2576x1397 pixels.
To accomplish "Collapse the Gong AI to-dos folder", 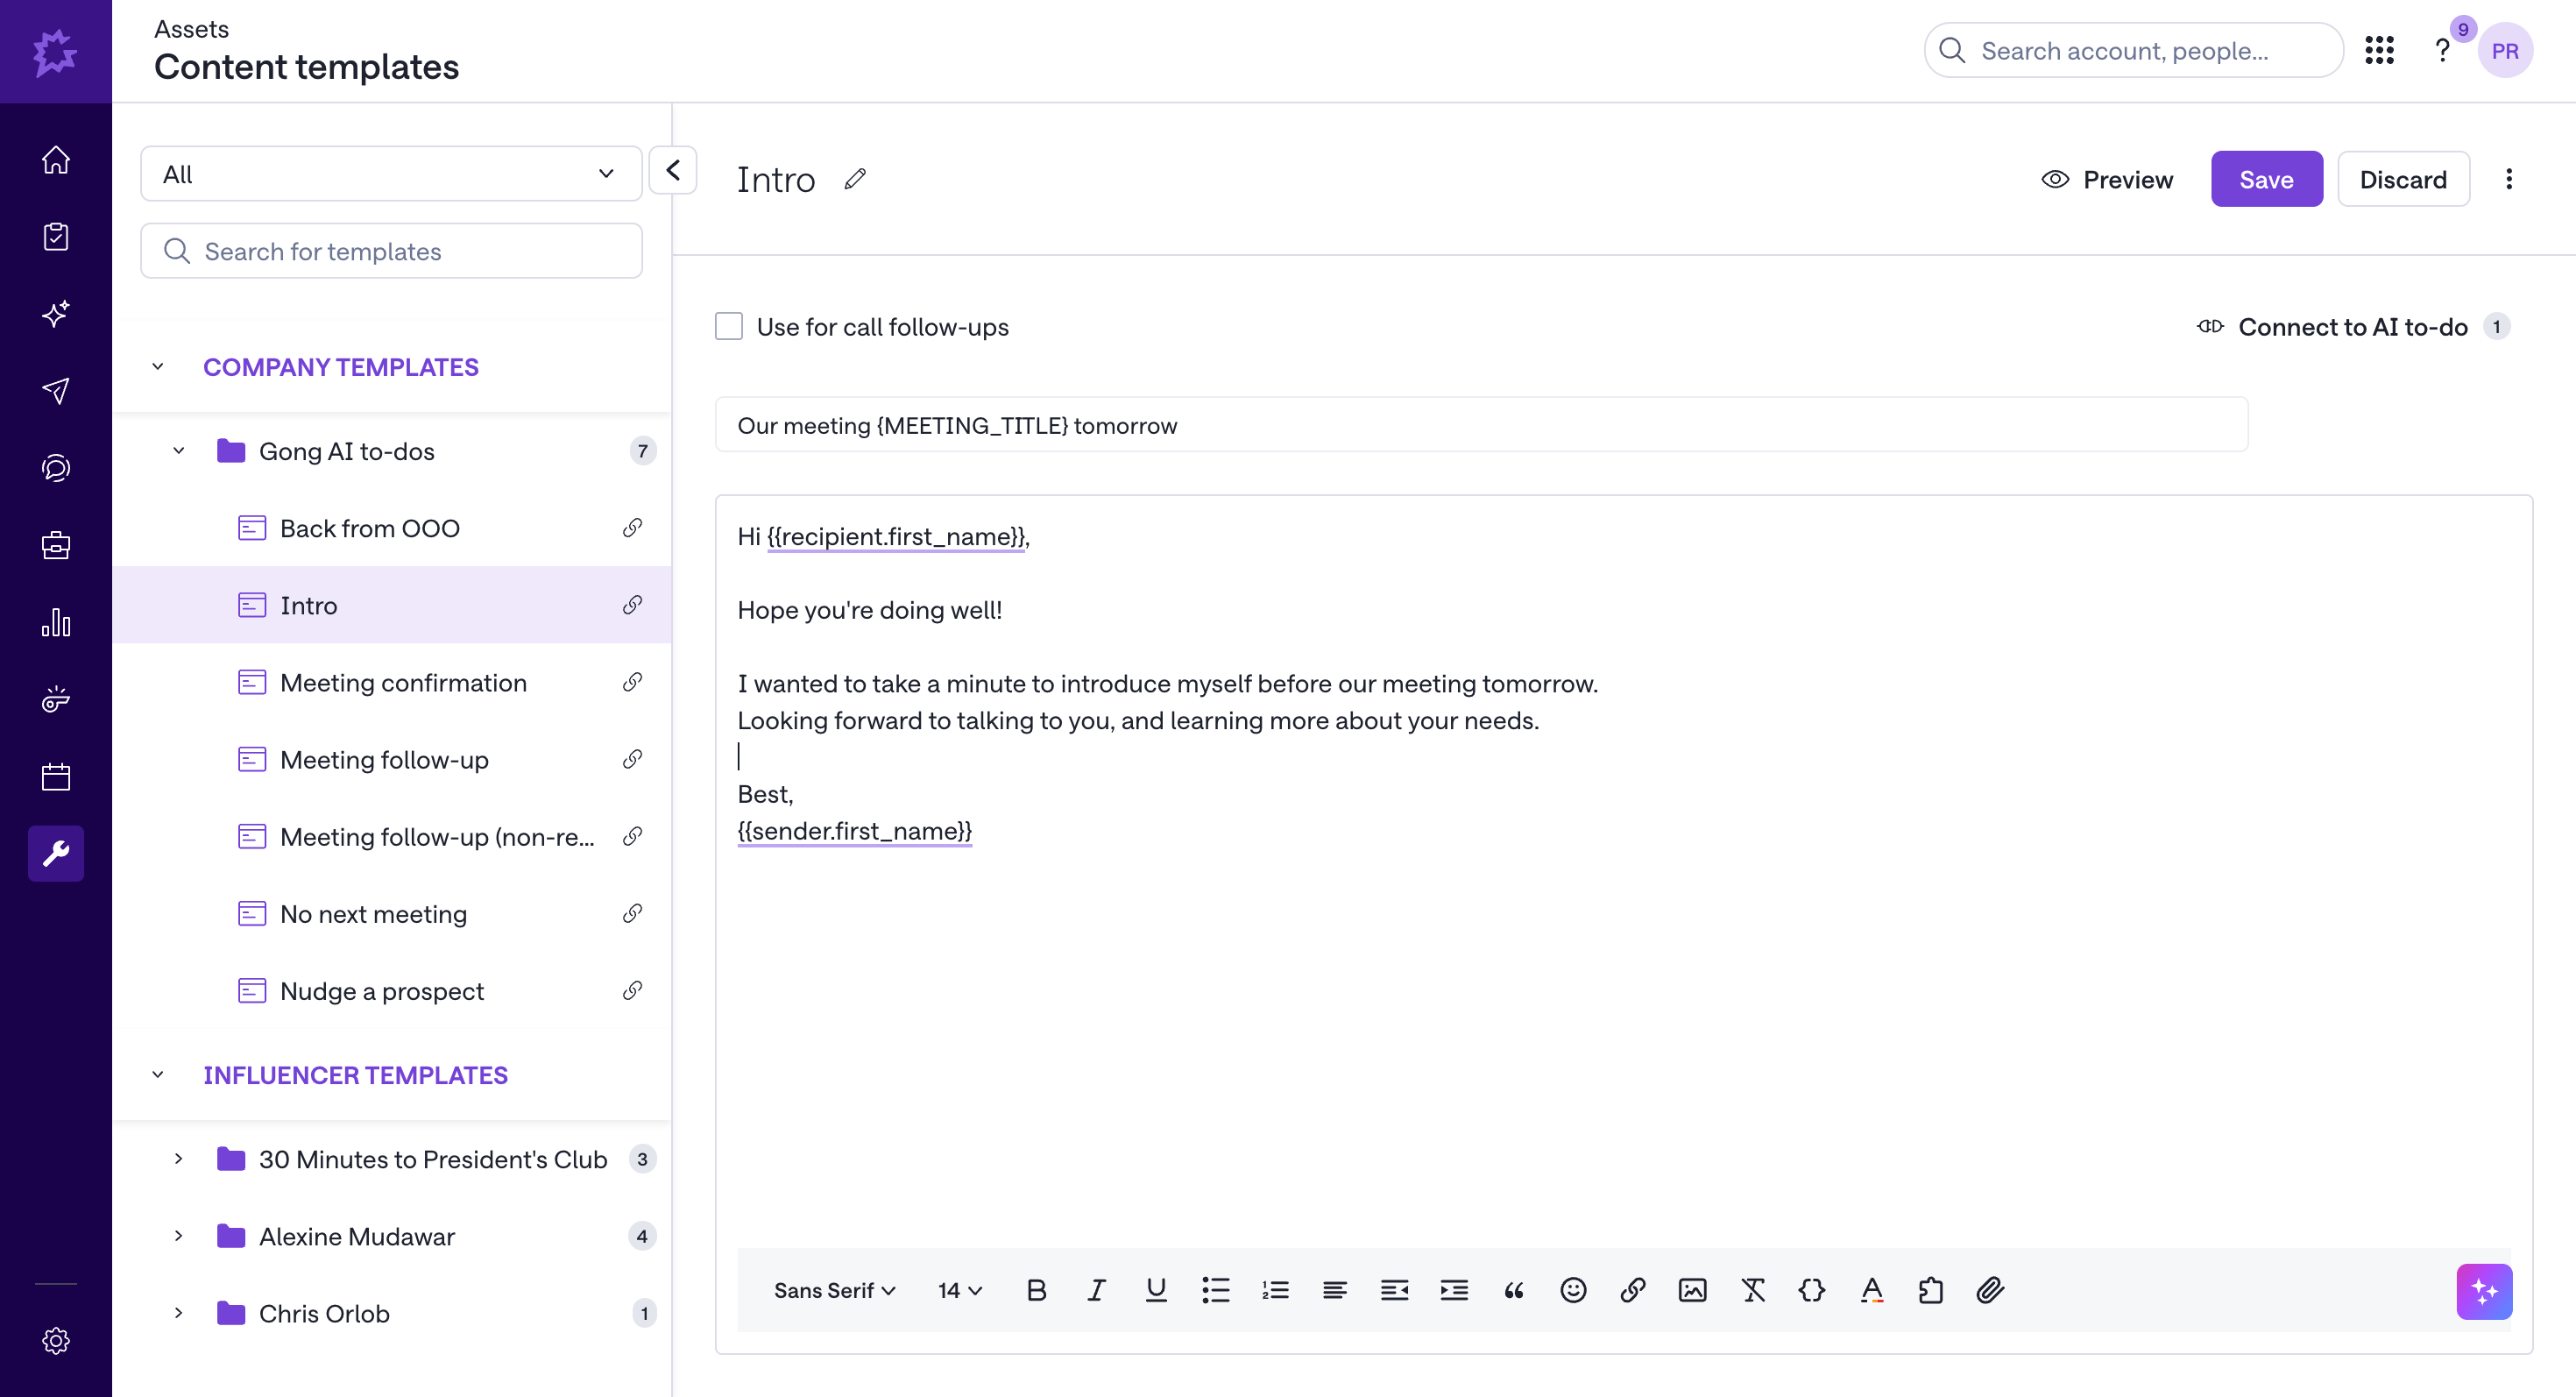I will [x=179, y=451].
